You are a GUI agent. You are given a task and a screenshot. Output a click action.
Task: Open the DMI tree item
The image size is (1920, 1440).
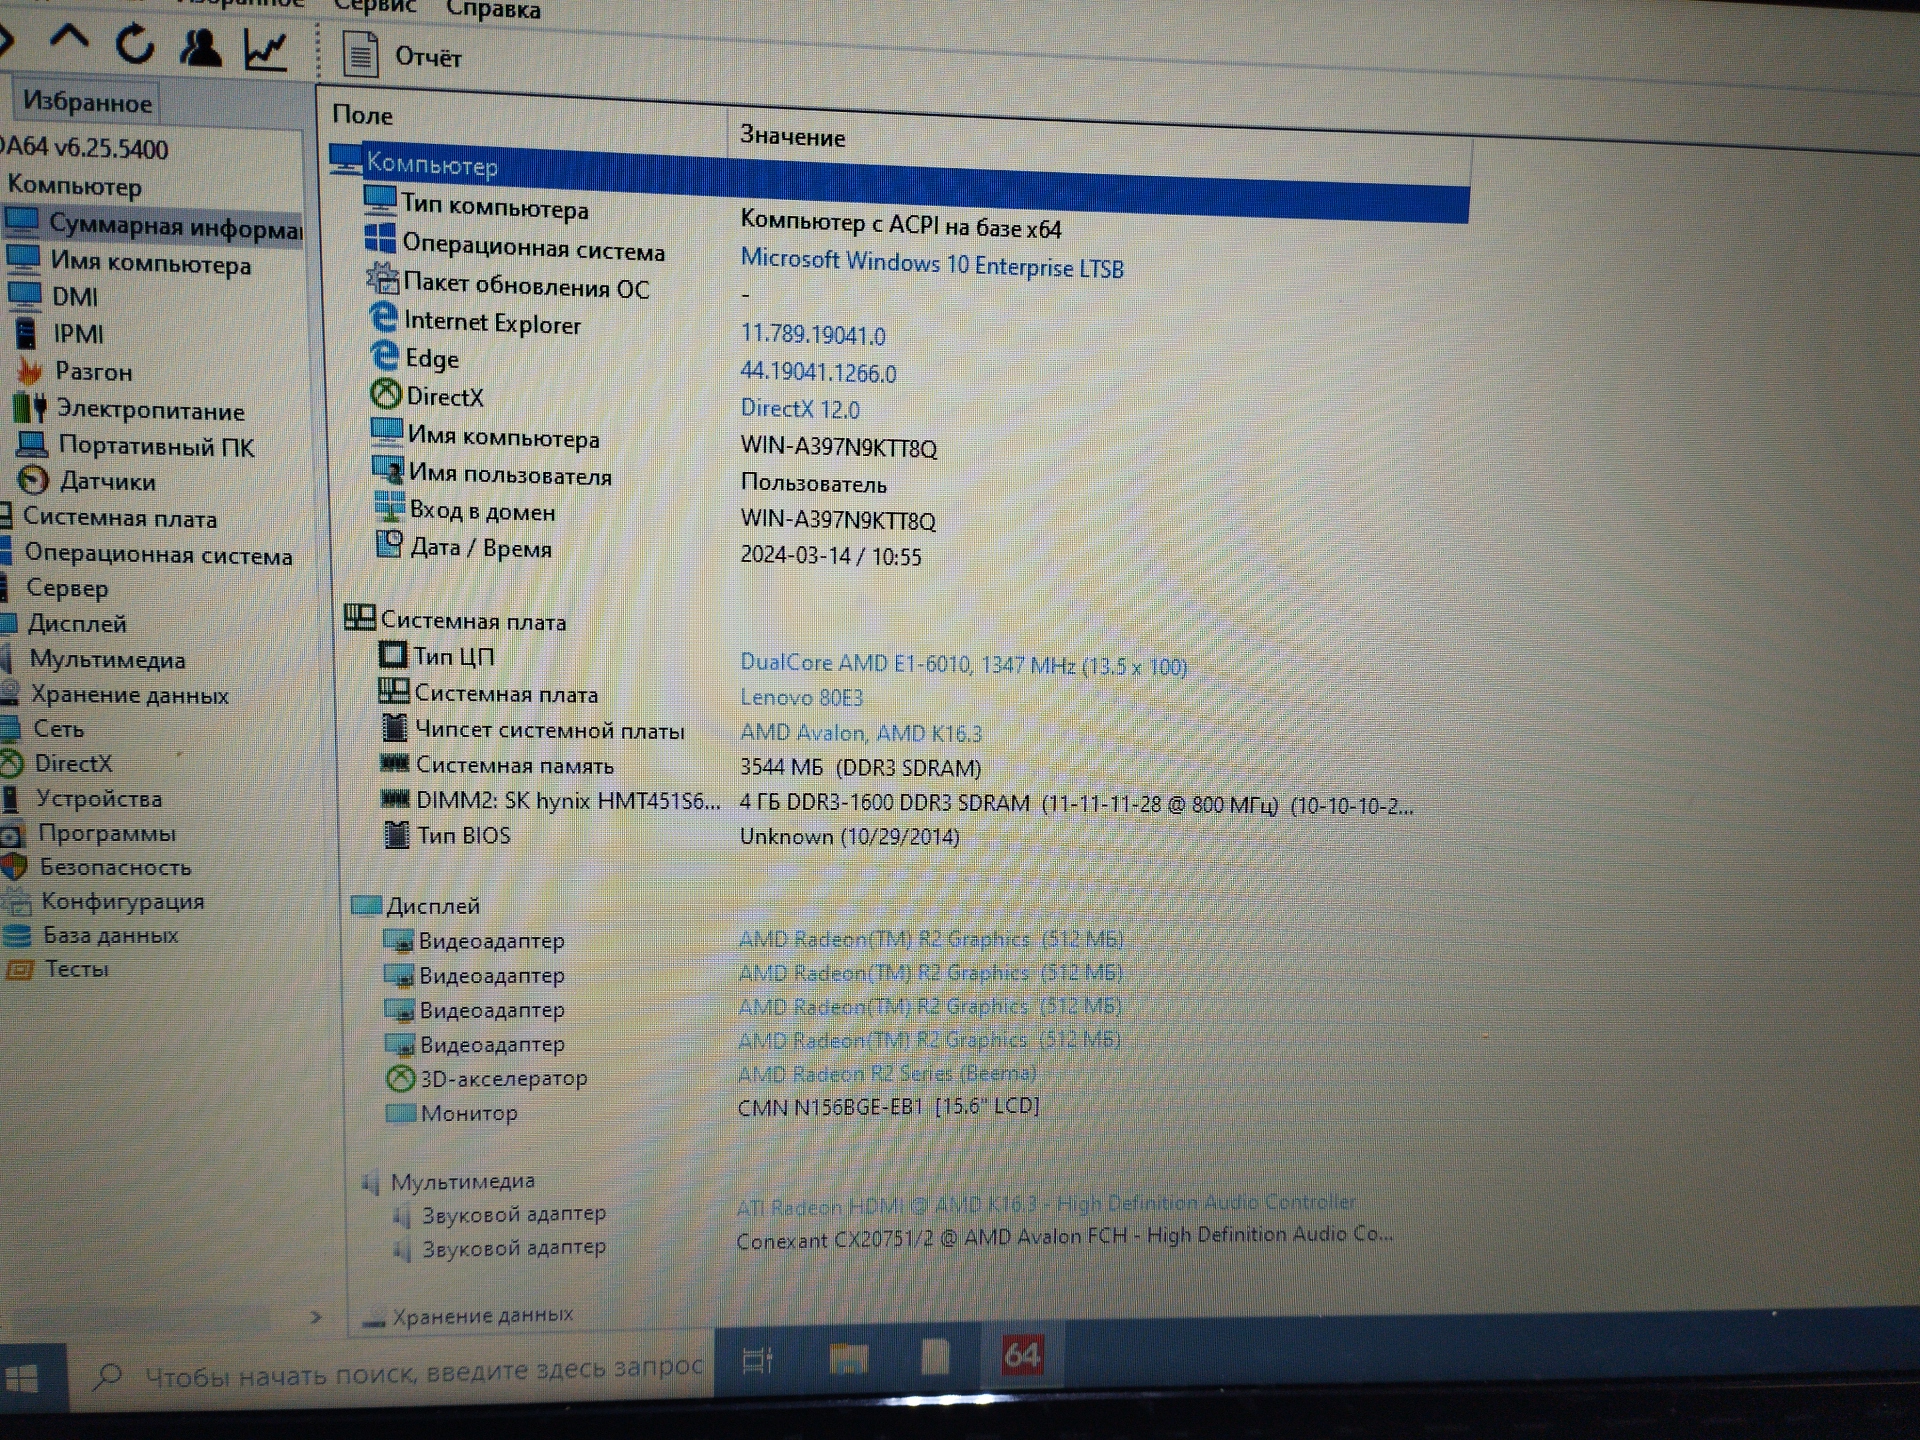tap(54, 297)
